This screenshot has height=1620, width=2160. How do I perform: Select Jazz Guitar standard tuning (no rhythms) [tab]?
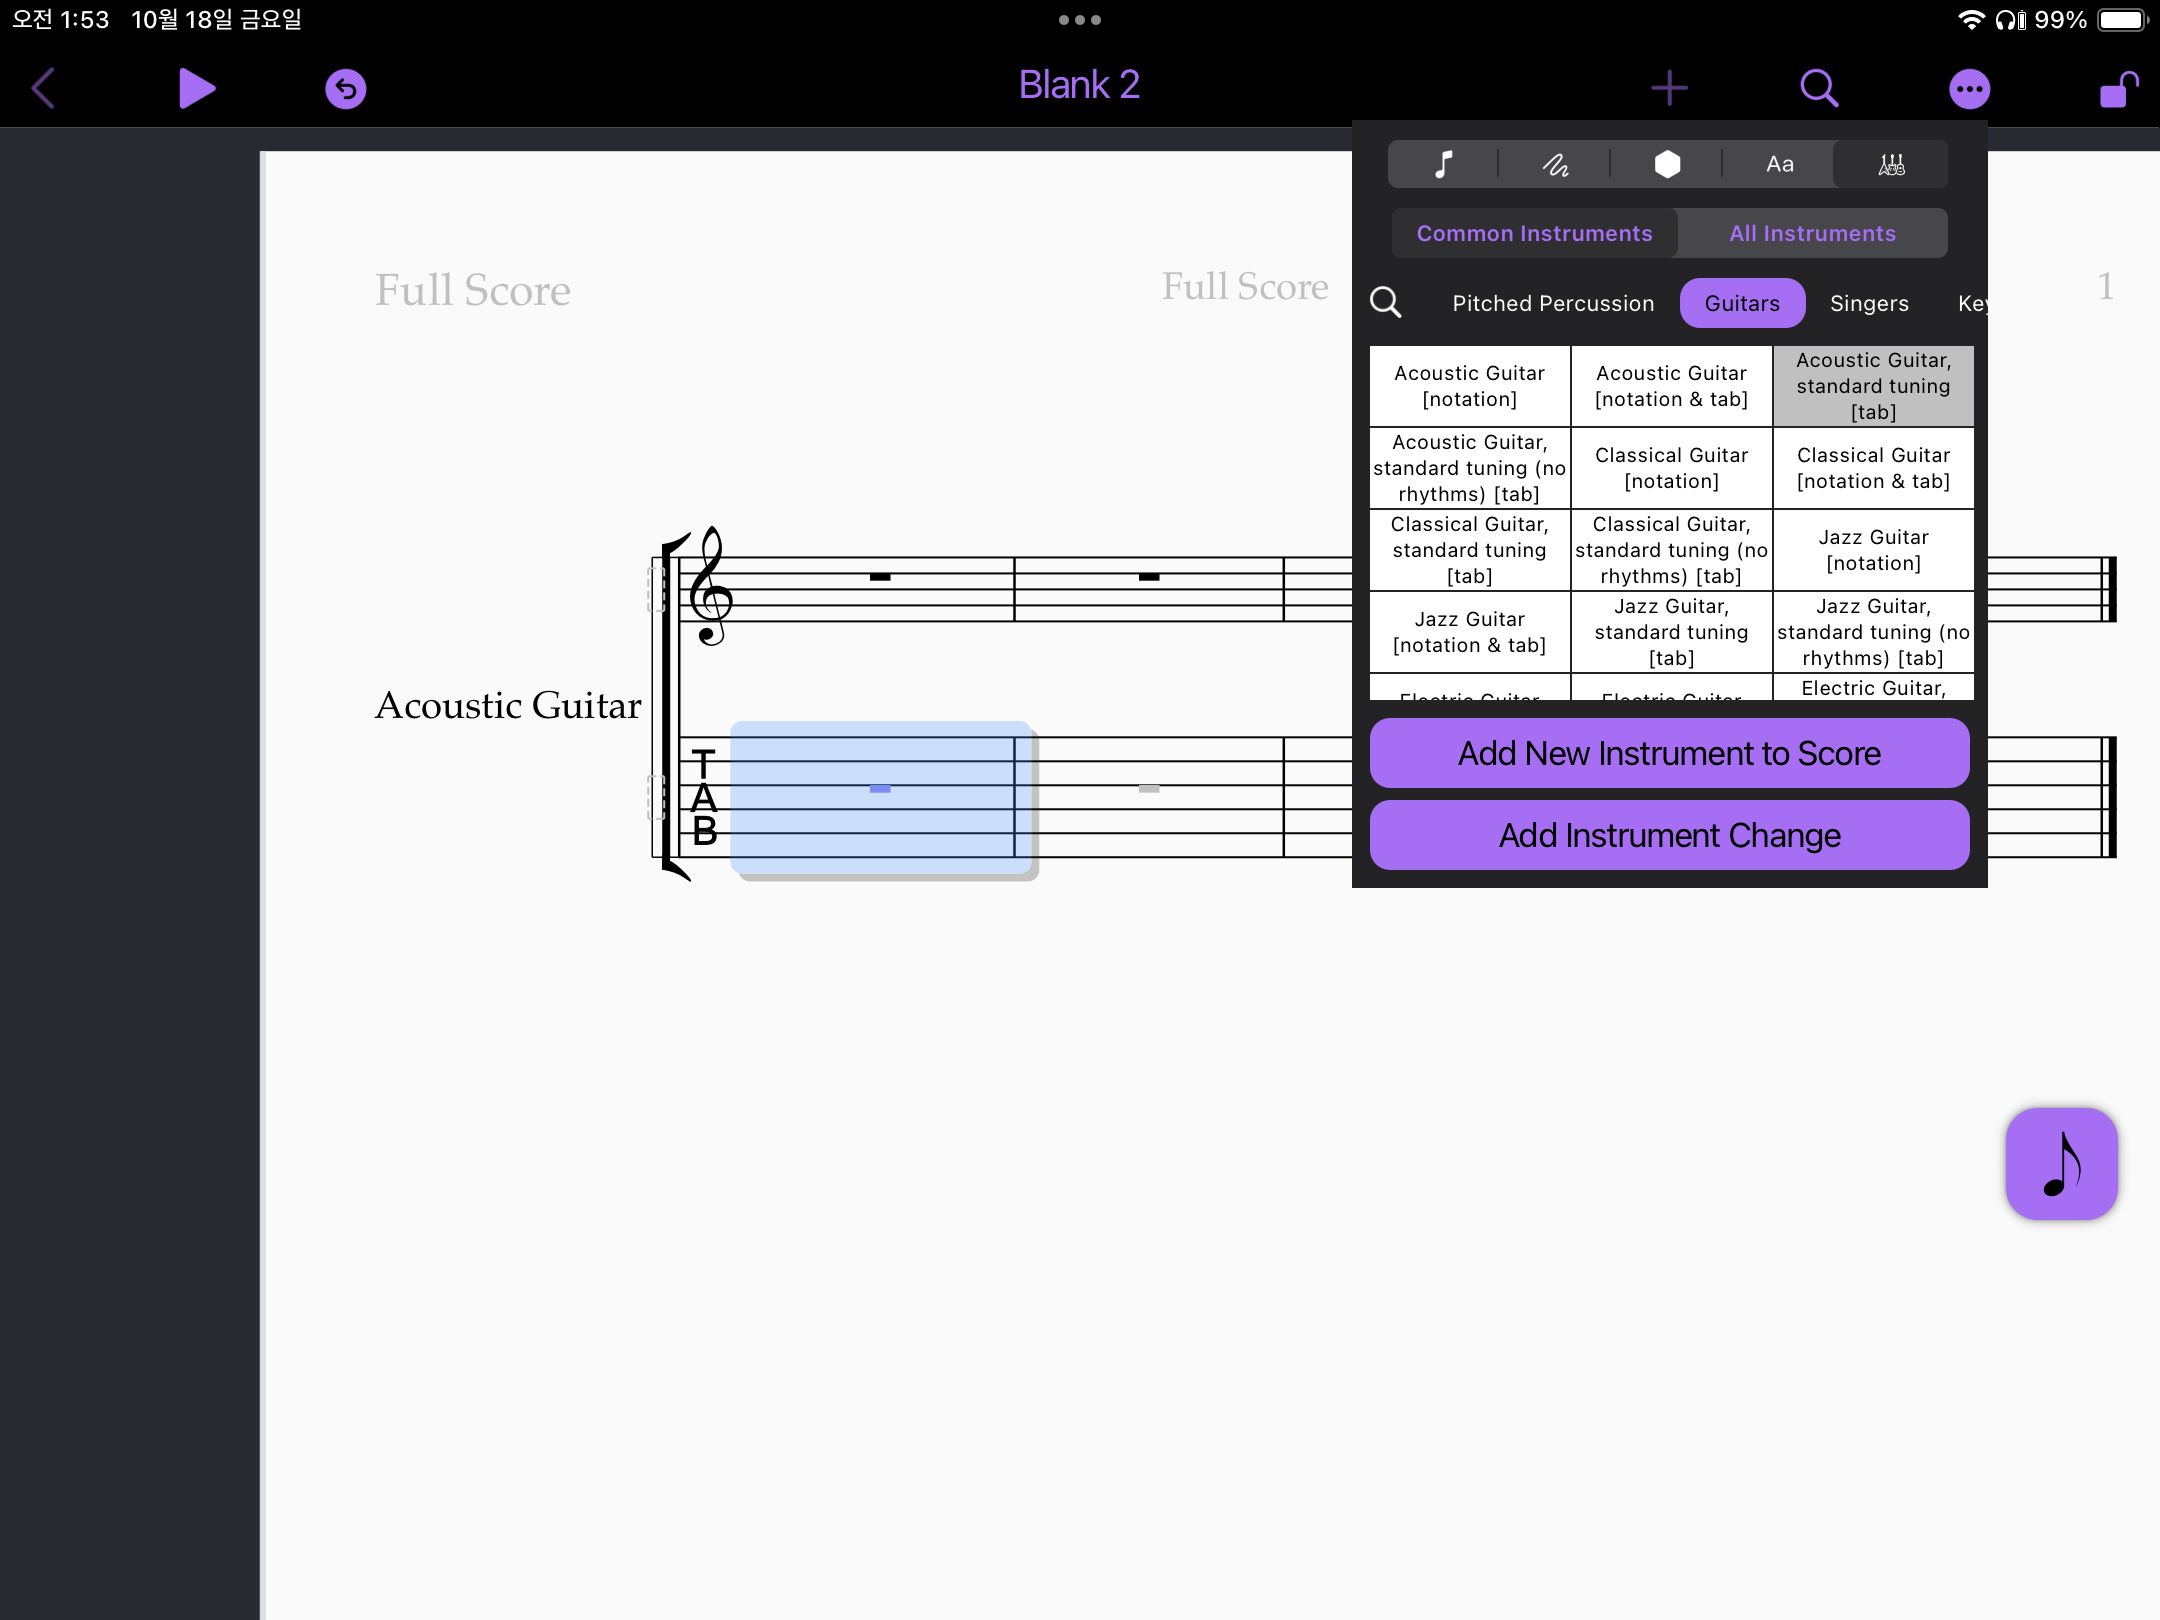click(x=1873, y=632)
